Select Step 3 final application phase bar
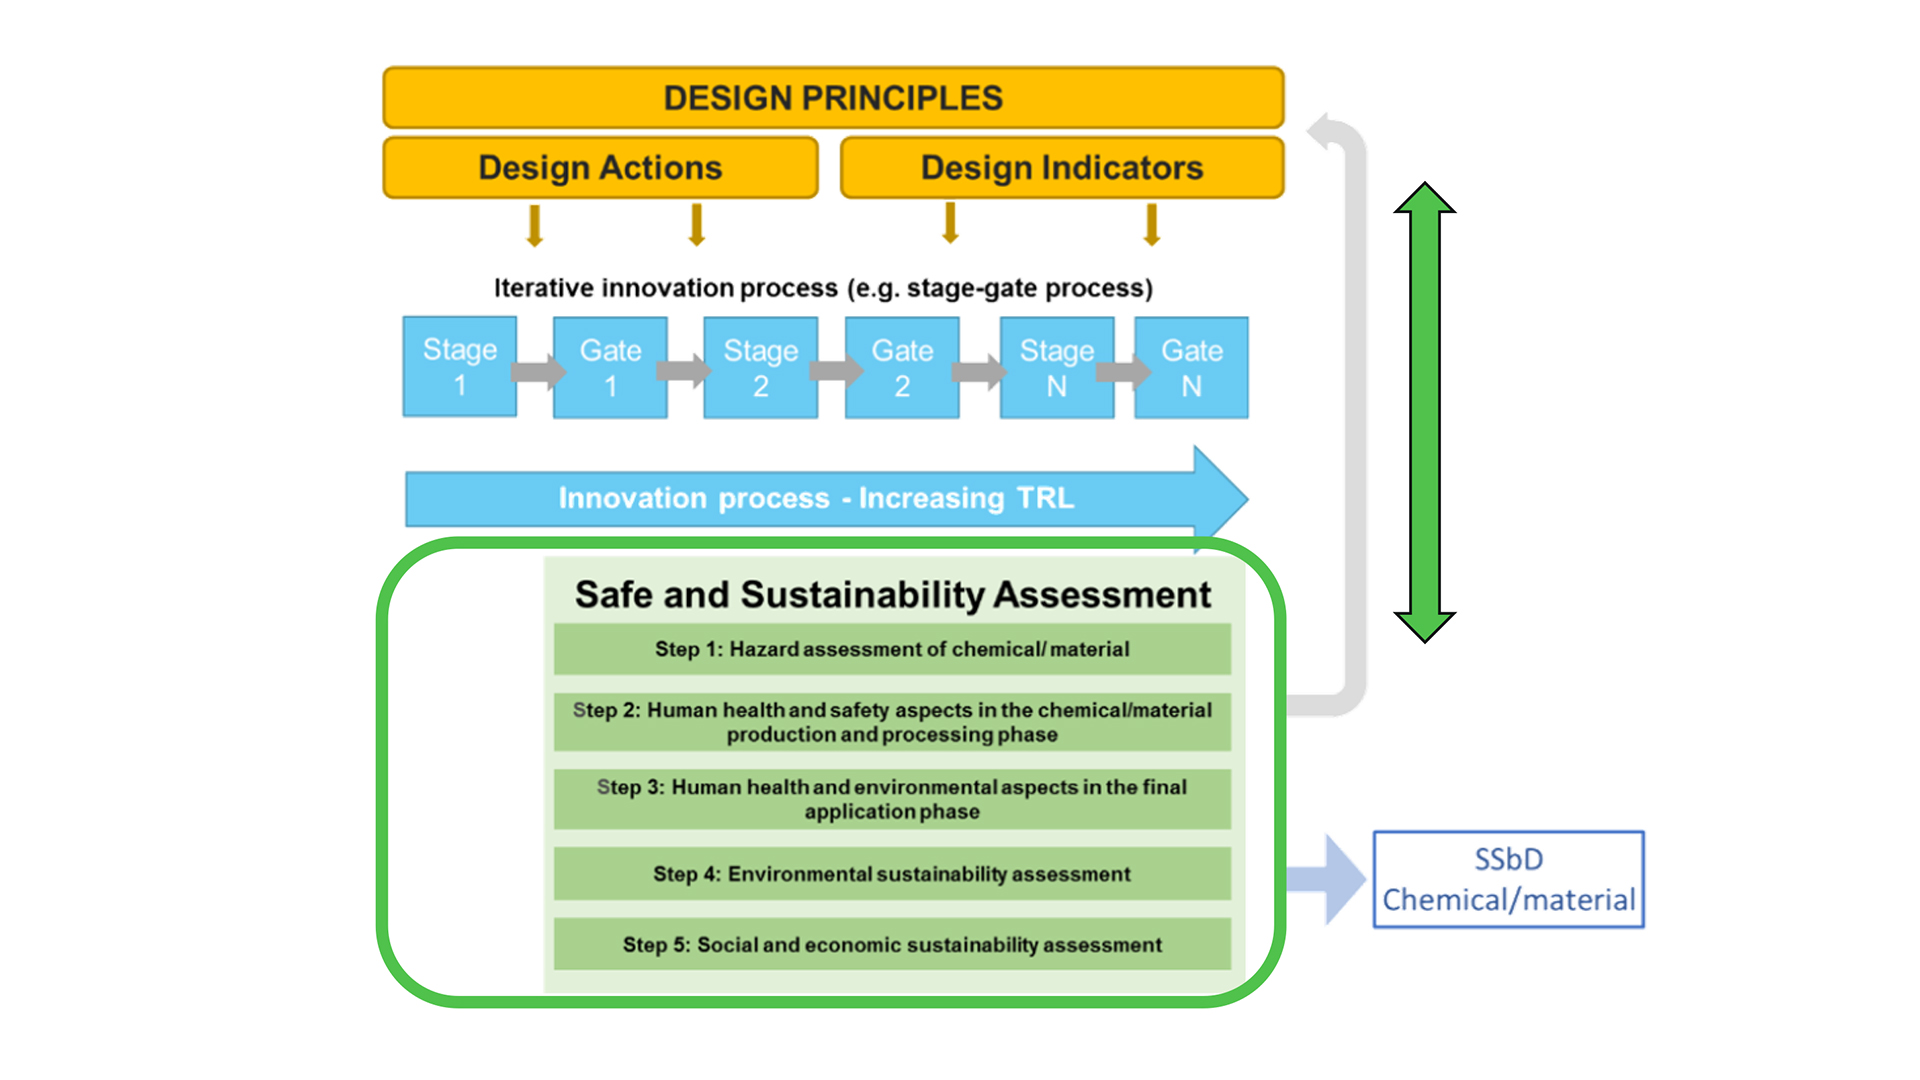This screenshot has height=1080, width=1920. coord(892,799)
